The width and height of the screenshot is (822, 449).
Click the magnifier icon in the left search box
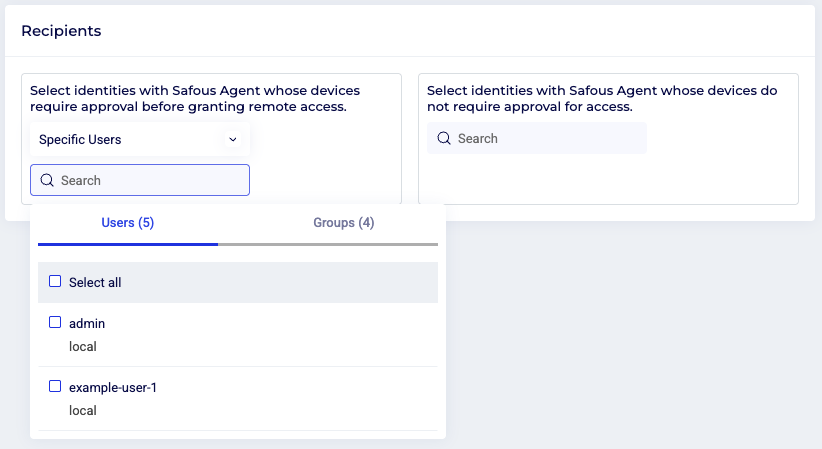[47, 181]
